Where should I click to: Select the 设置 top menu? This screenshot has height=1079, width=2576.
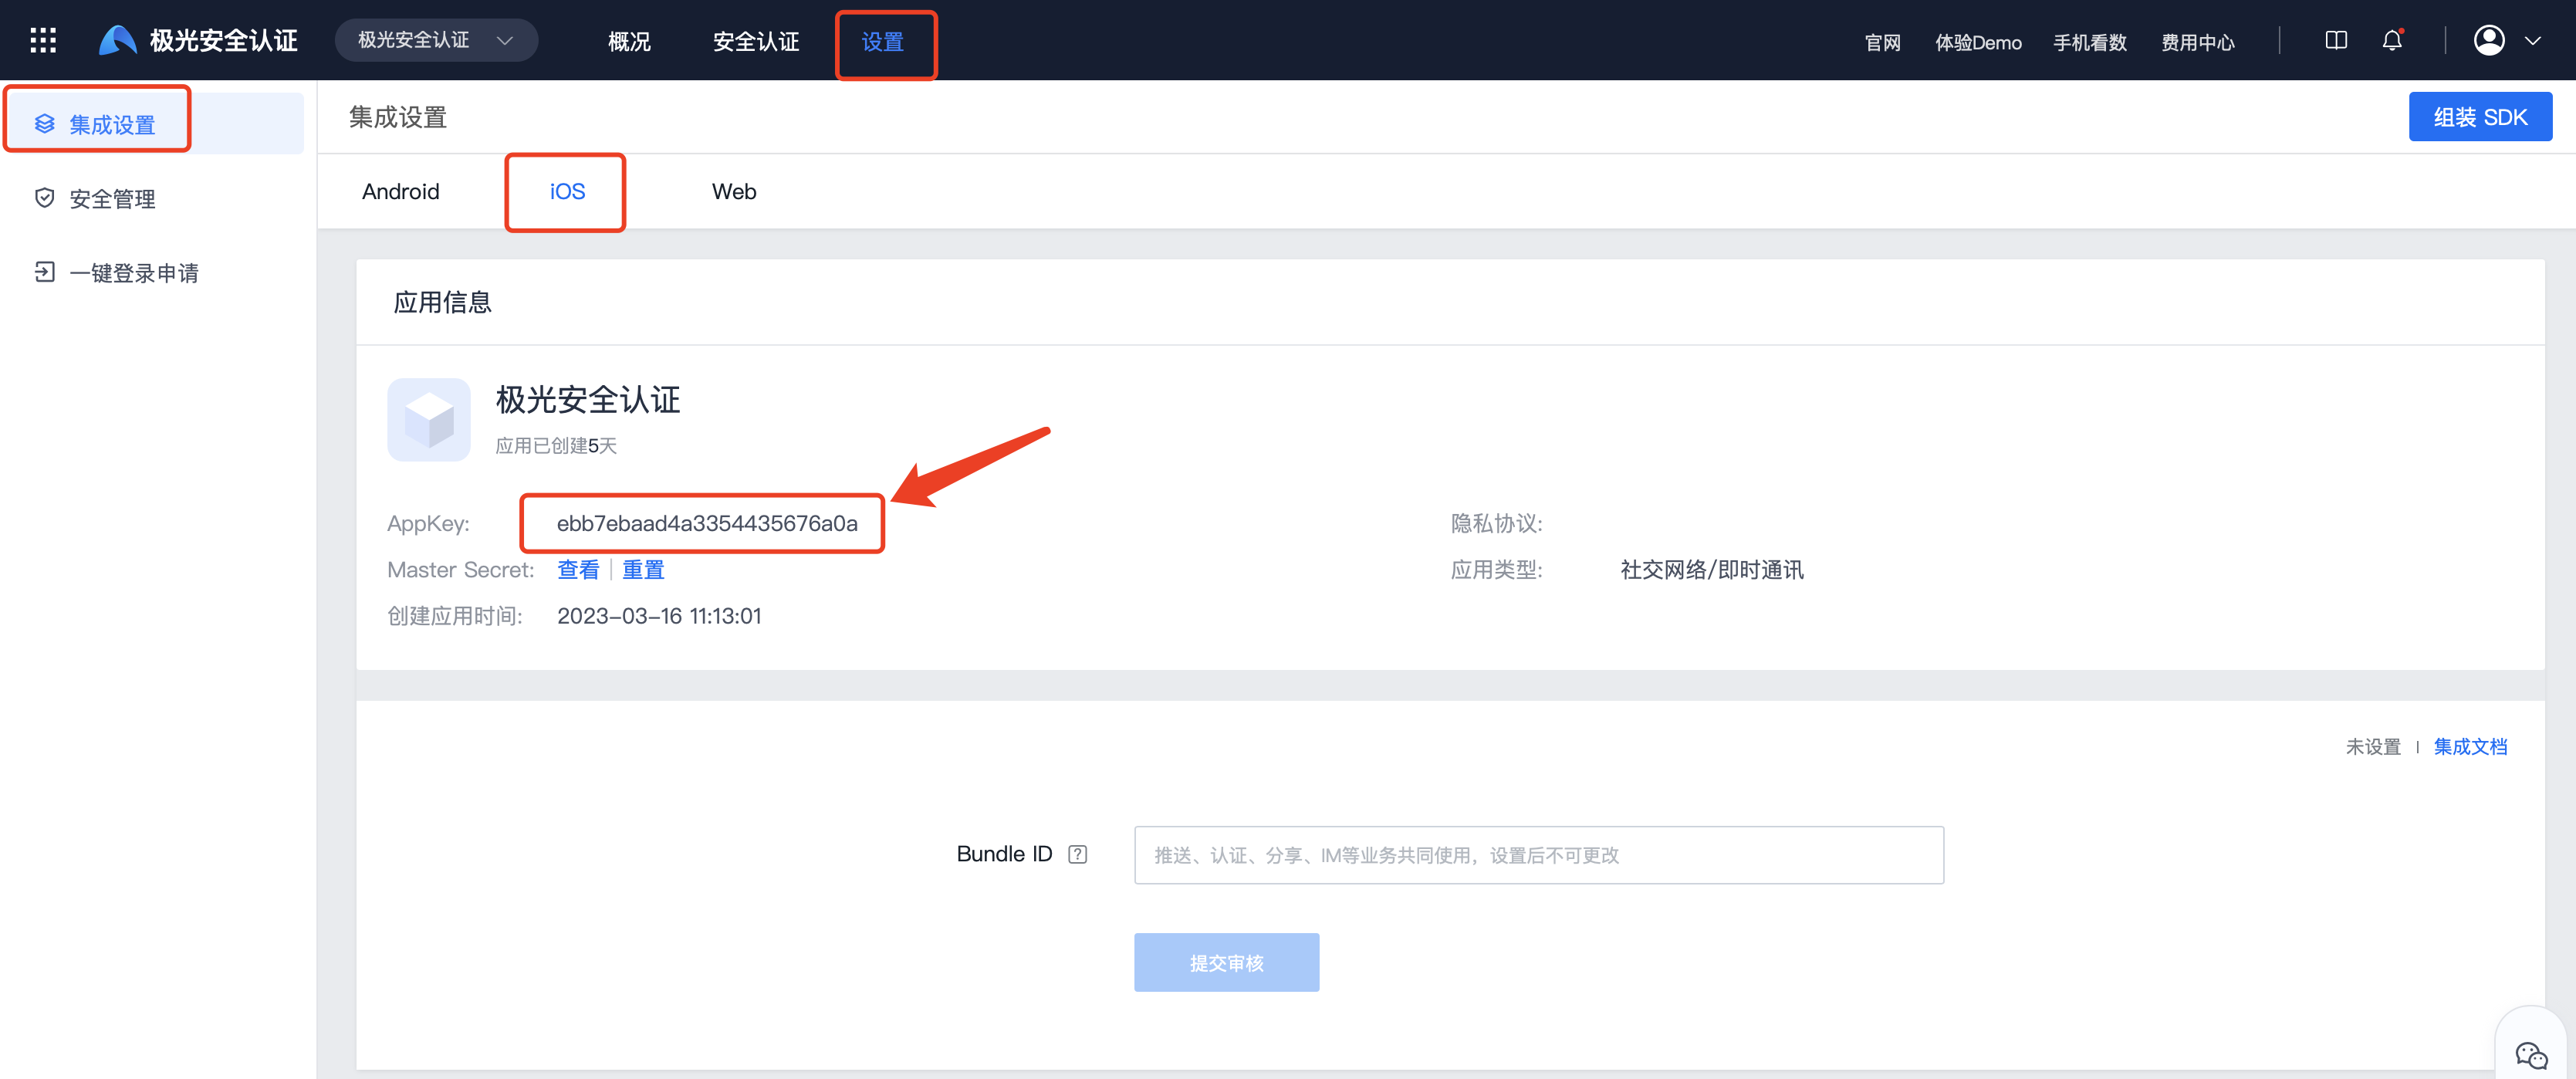tap(883, 42)
